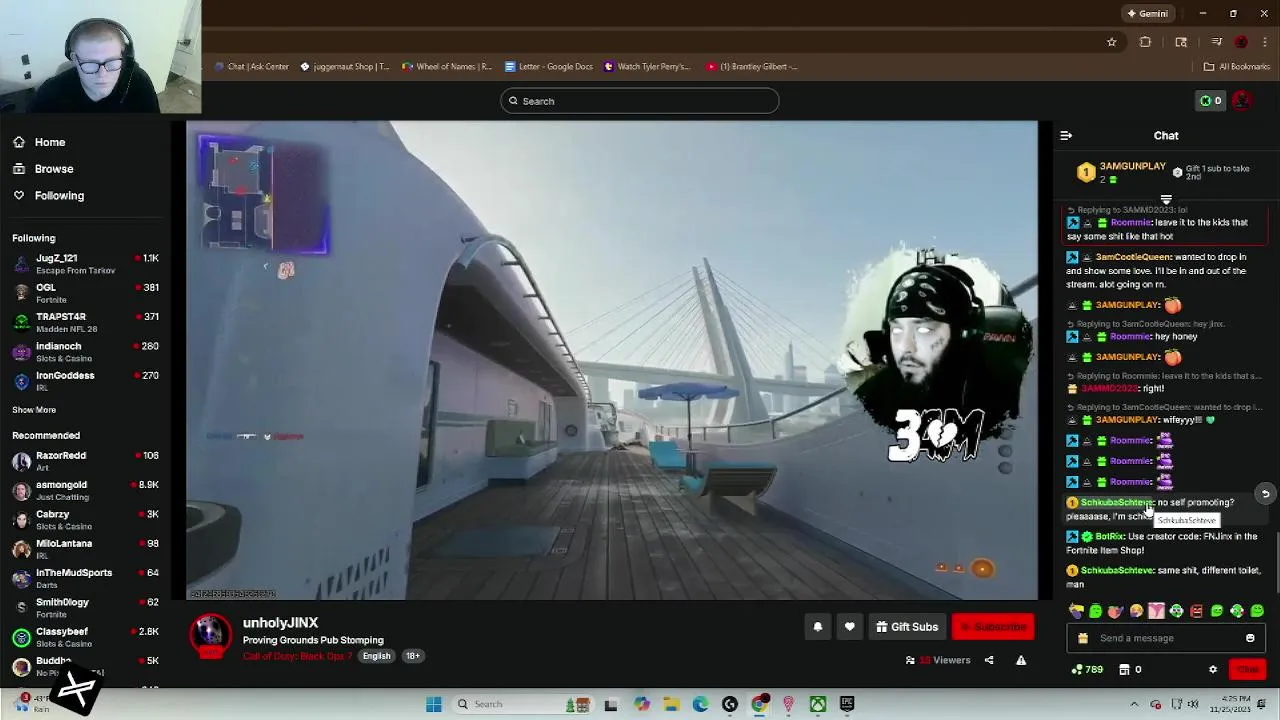
Task: Open InTheMudSports recommended channel
Action: pyautogui.click(x=86, y=578)
